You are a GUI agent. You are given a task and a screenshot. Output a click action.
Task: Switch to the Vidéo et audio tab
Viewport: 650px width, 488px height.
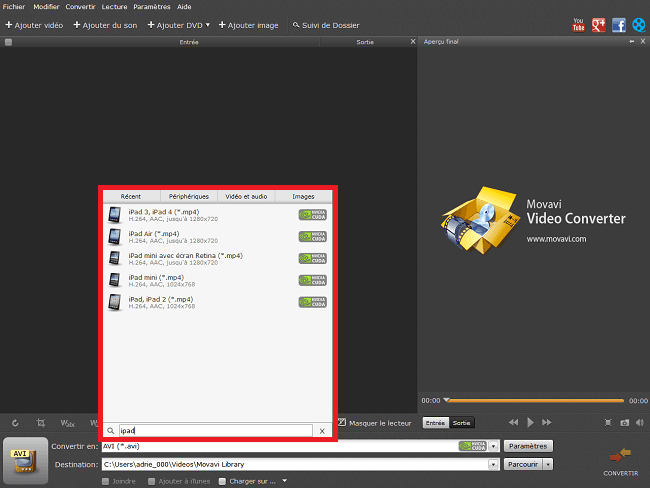[246, 197]
